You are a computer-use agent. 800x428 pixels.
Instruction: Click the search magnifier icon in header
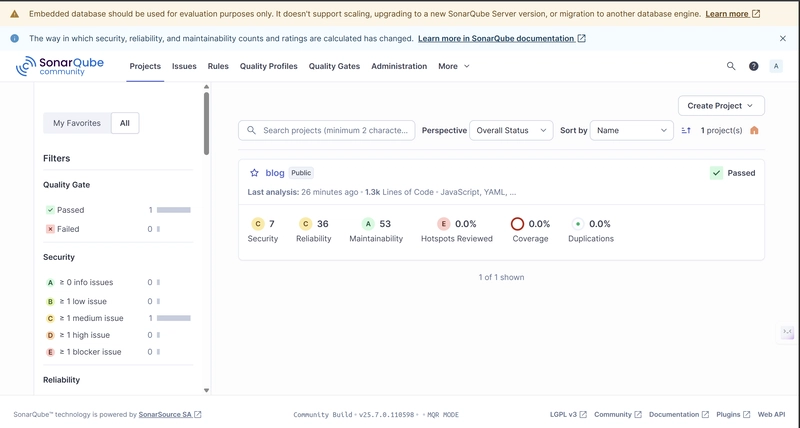[x=731, y=66]
